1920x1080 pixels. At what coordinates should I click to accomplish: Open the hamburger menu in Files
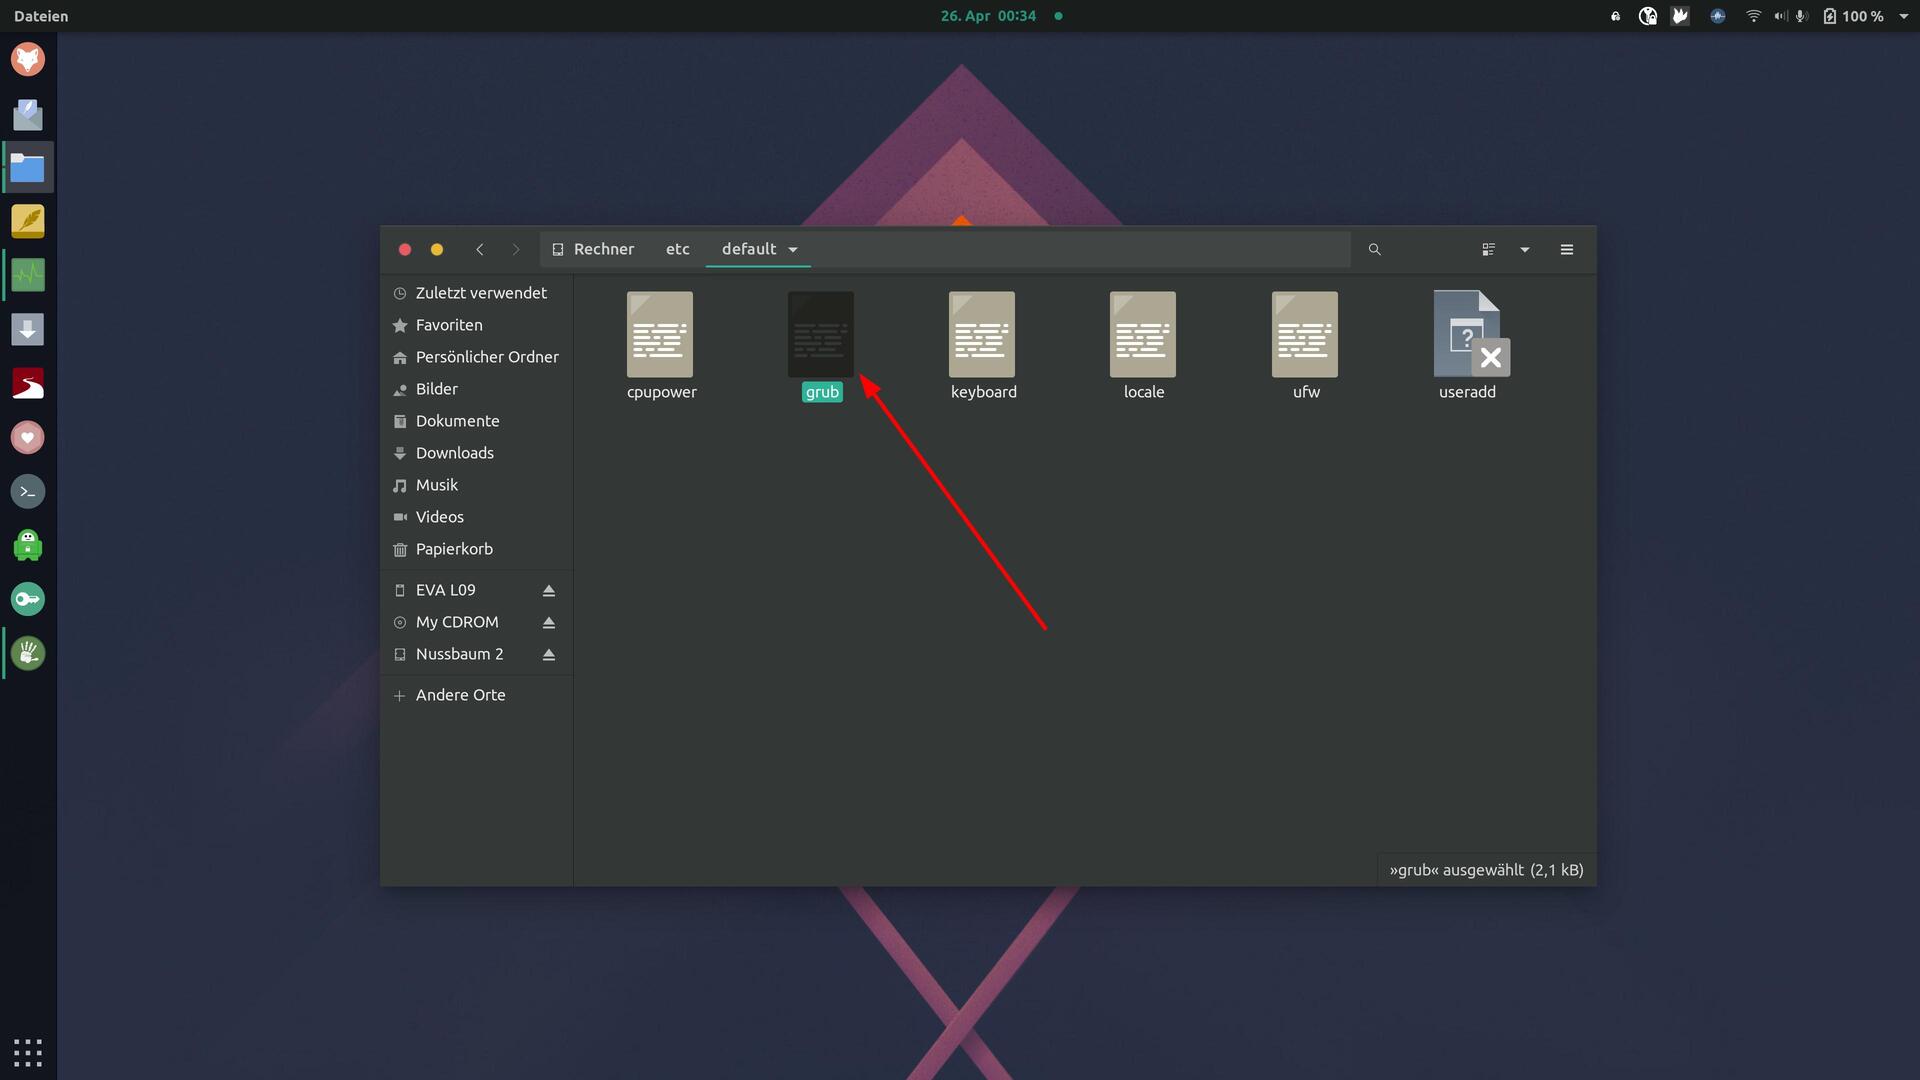(1566, 250)
